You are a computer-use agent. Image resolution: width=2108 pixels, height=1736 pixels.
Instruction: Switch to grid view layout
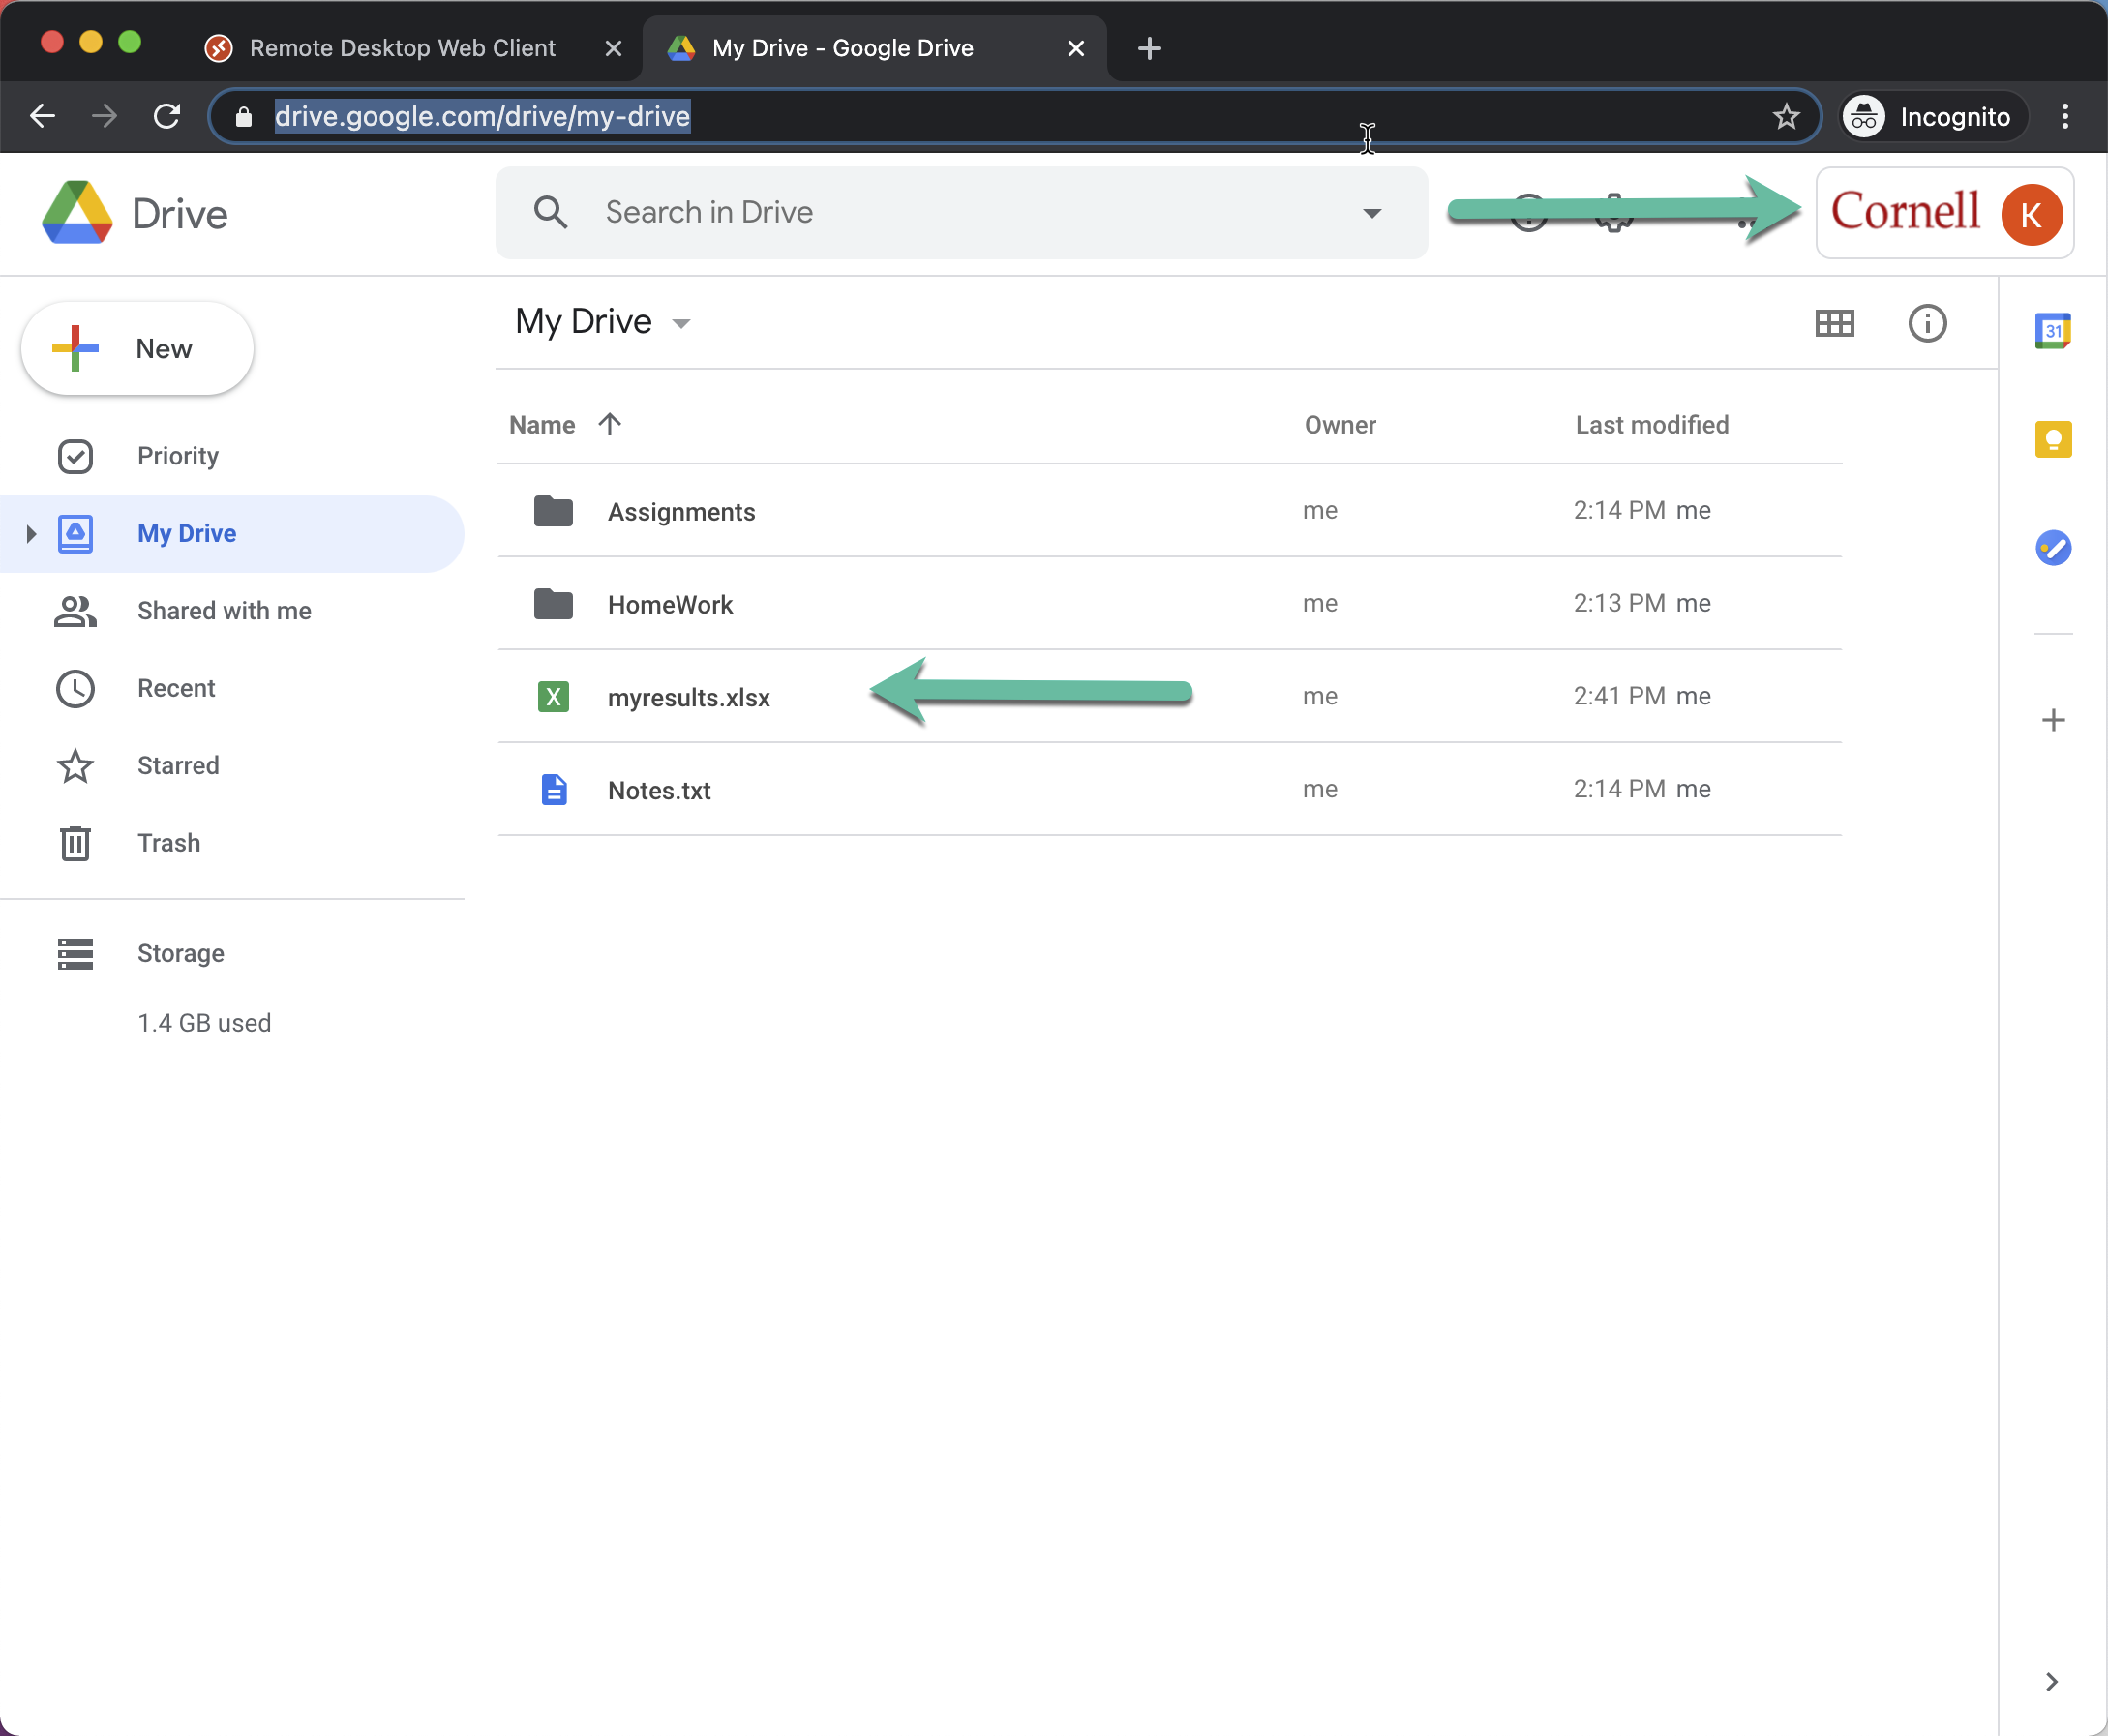[1834, 323]
